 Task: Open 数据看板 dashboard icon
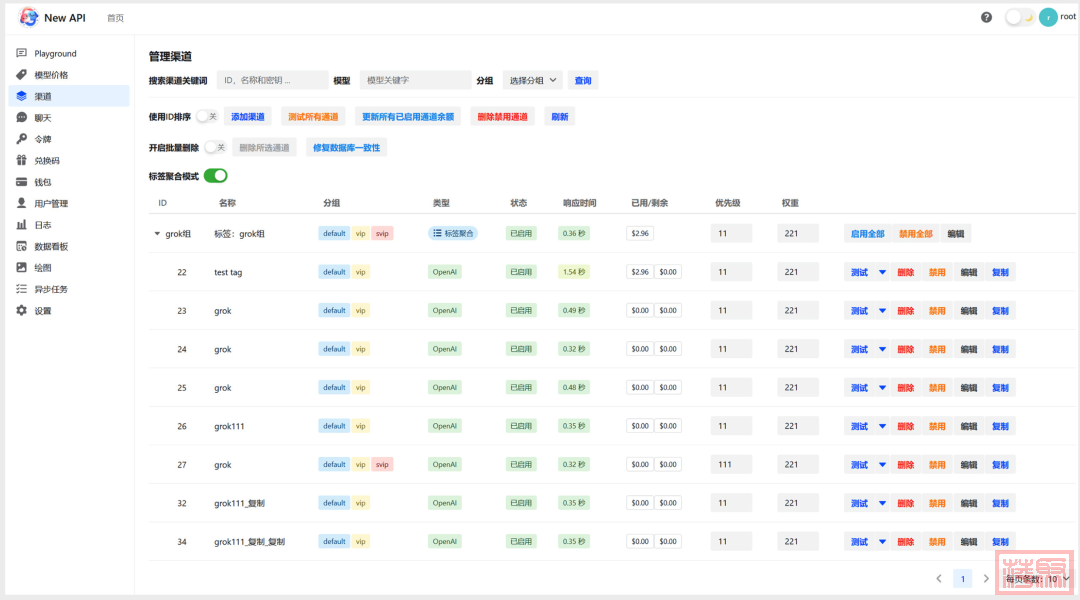[22, 246]
